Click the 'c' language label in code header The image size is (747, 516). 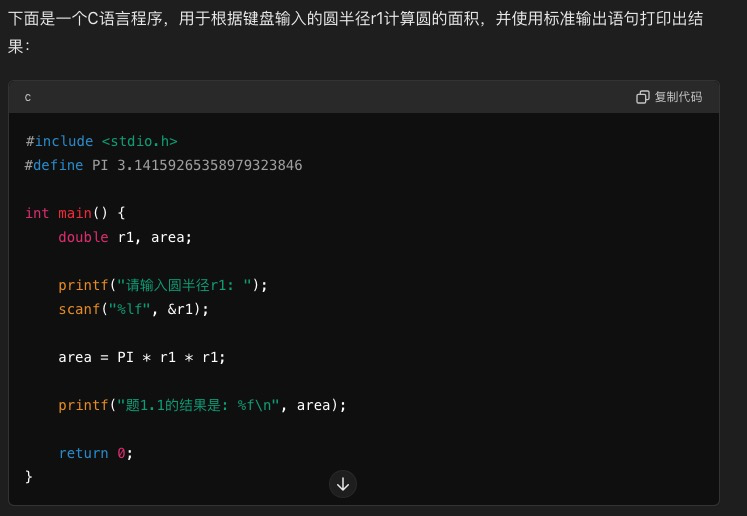(x=28, y=97)
